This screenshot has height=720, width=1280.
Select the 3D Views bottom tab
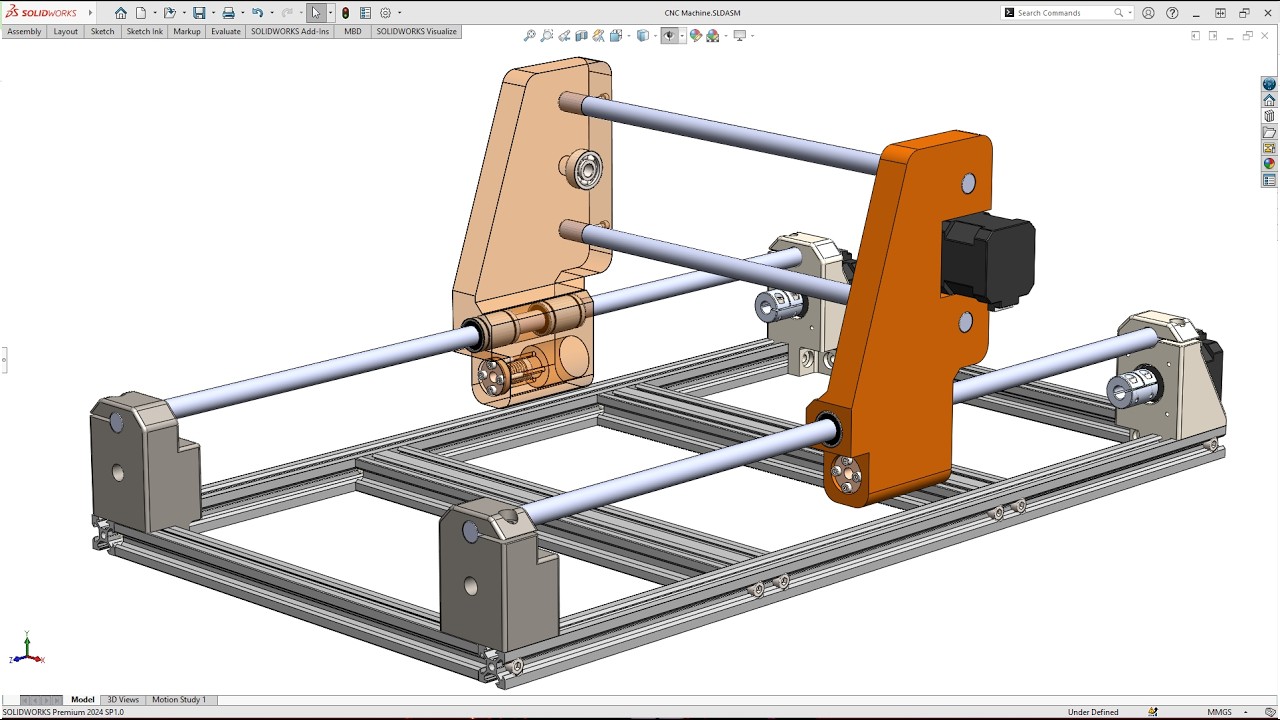coord(123,700)
